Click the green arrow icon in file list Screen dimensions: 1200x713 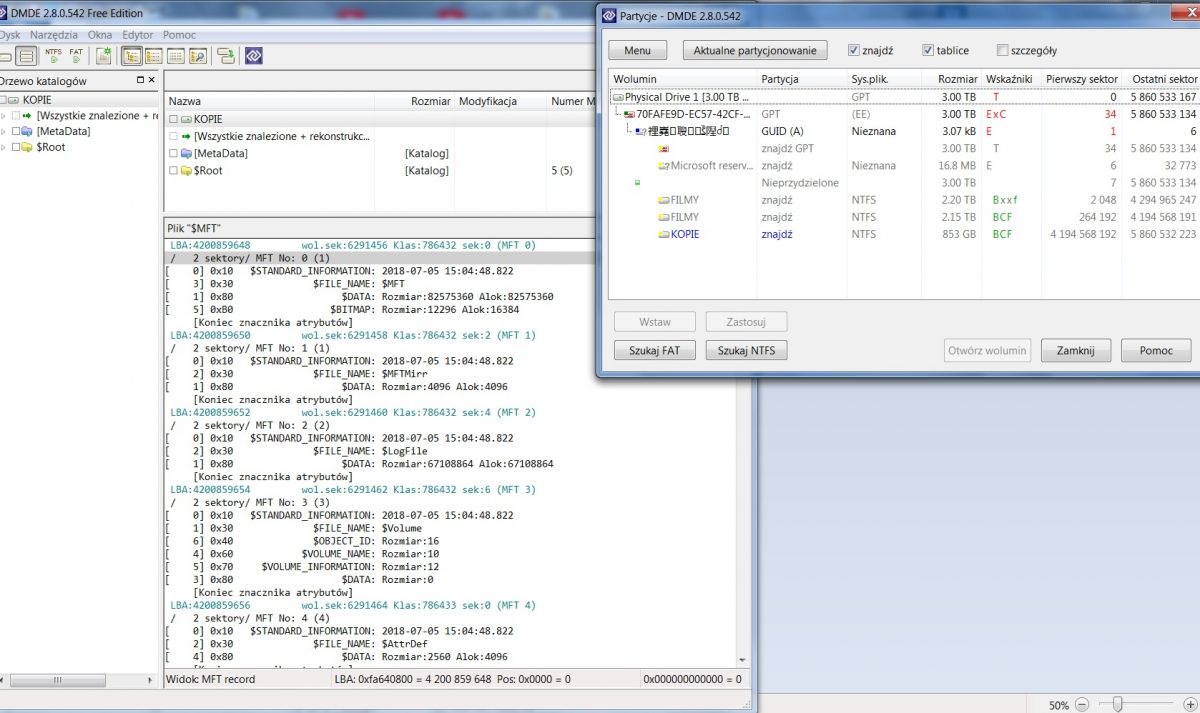(186, 136)
